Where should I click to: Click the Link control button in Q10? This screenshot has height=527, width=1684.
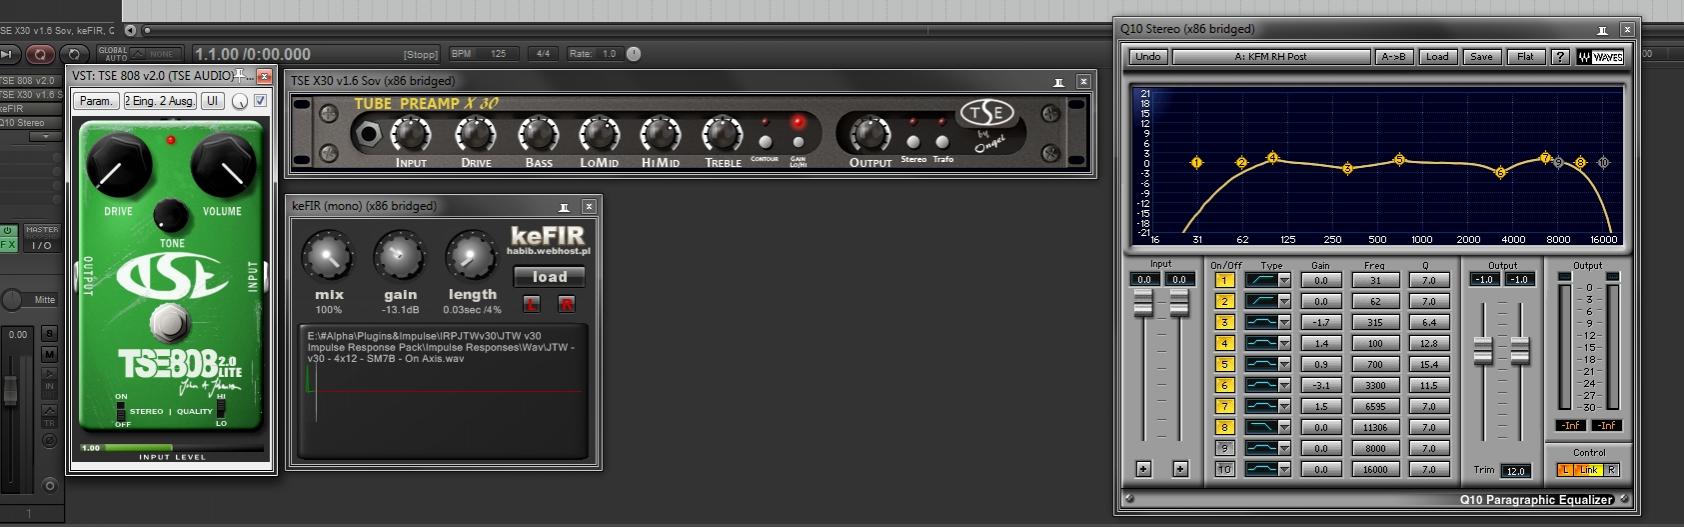[x=1588, y=470]
